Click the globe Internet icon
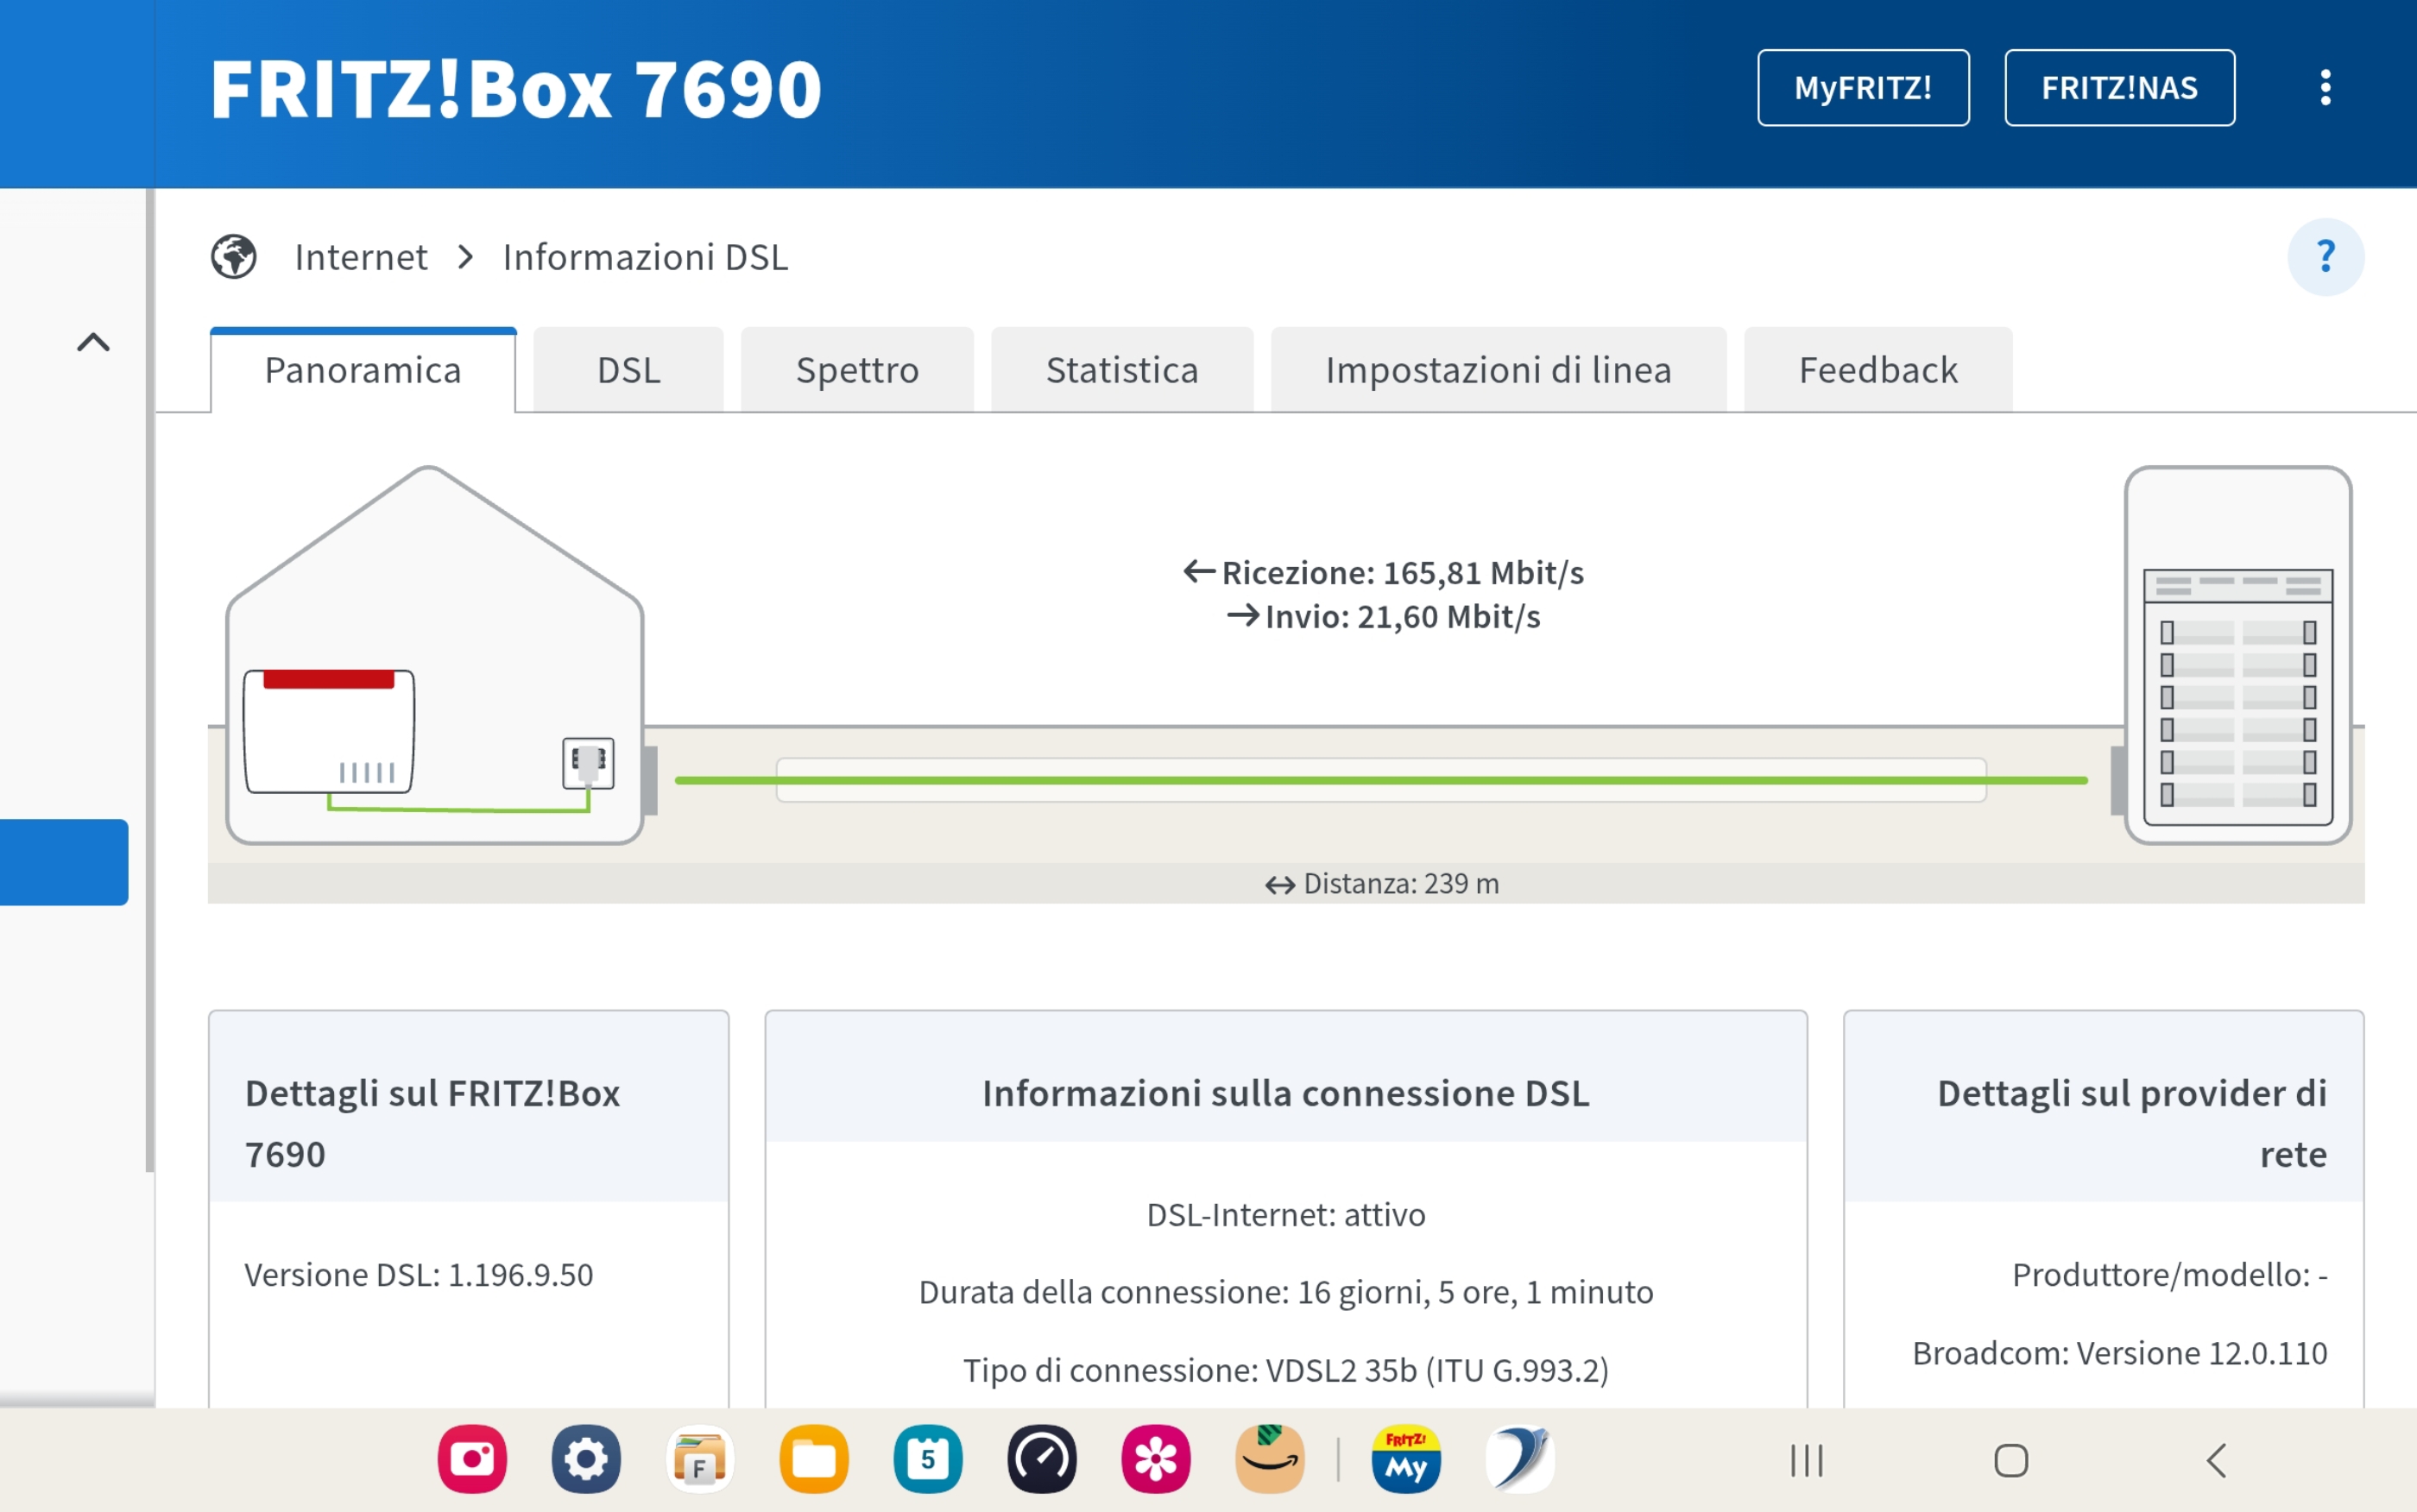 click(x=234, y=257)
